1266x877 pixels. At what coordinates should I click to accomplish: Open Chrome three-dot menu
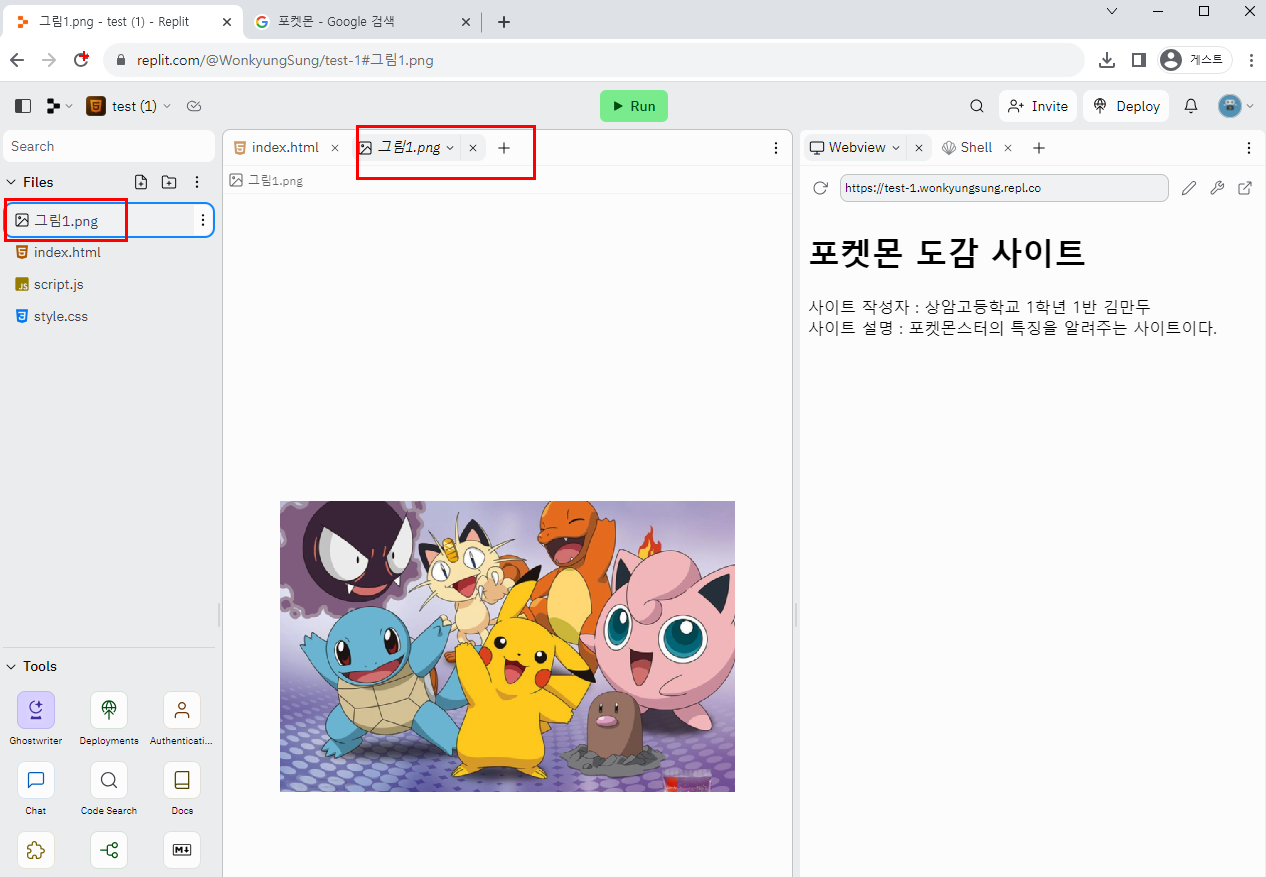tap(1252, 60)
